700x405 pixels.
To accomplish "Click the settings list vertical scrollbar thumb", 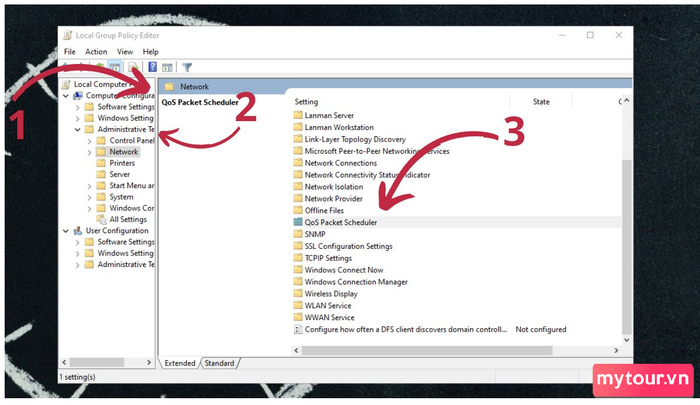I will coord(626,246).
